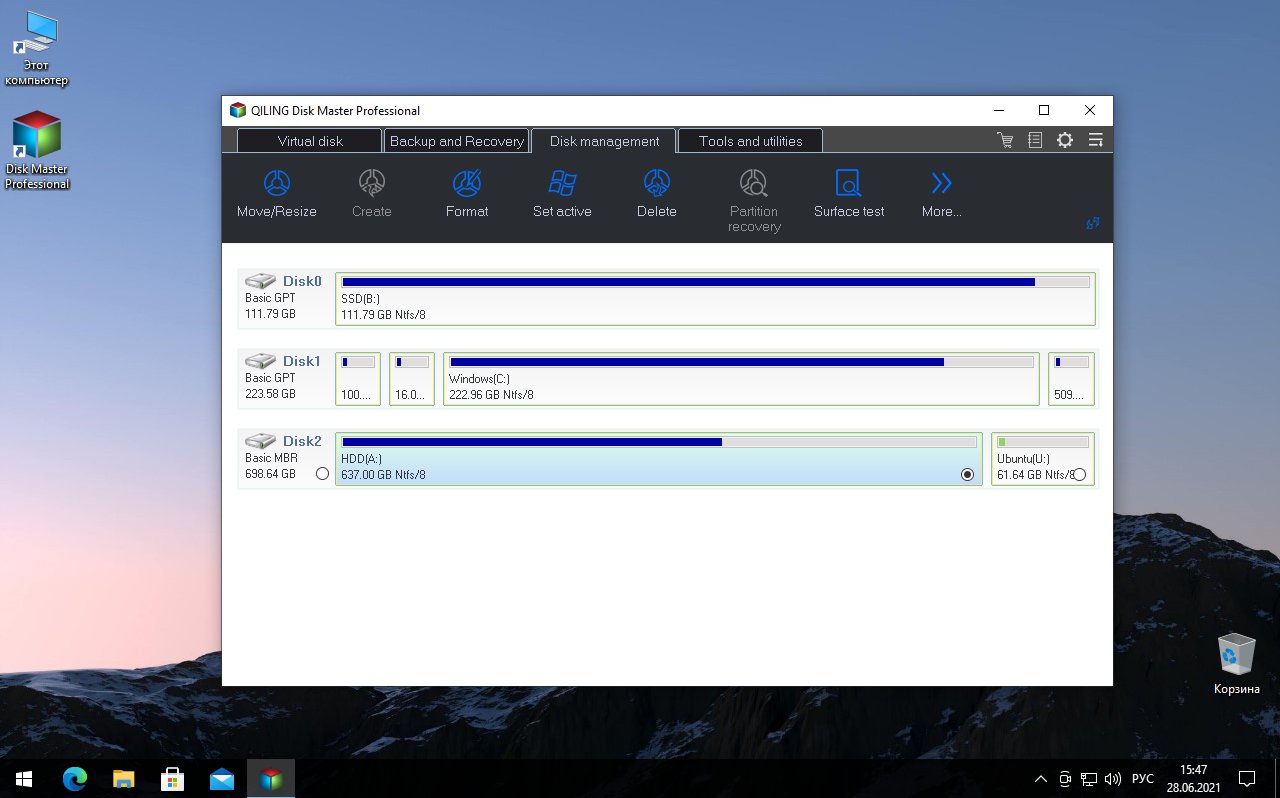Go to Tools and utilities tab

click(x=751, y=141)
